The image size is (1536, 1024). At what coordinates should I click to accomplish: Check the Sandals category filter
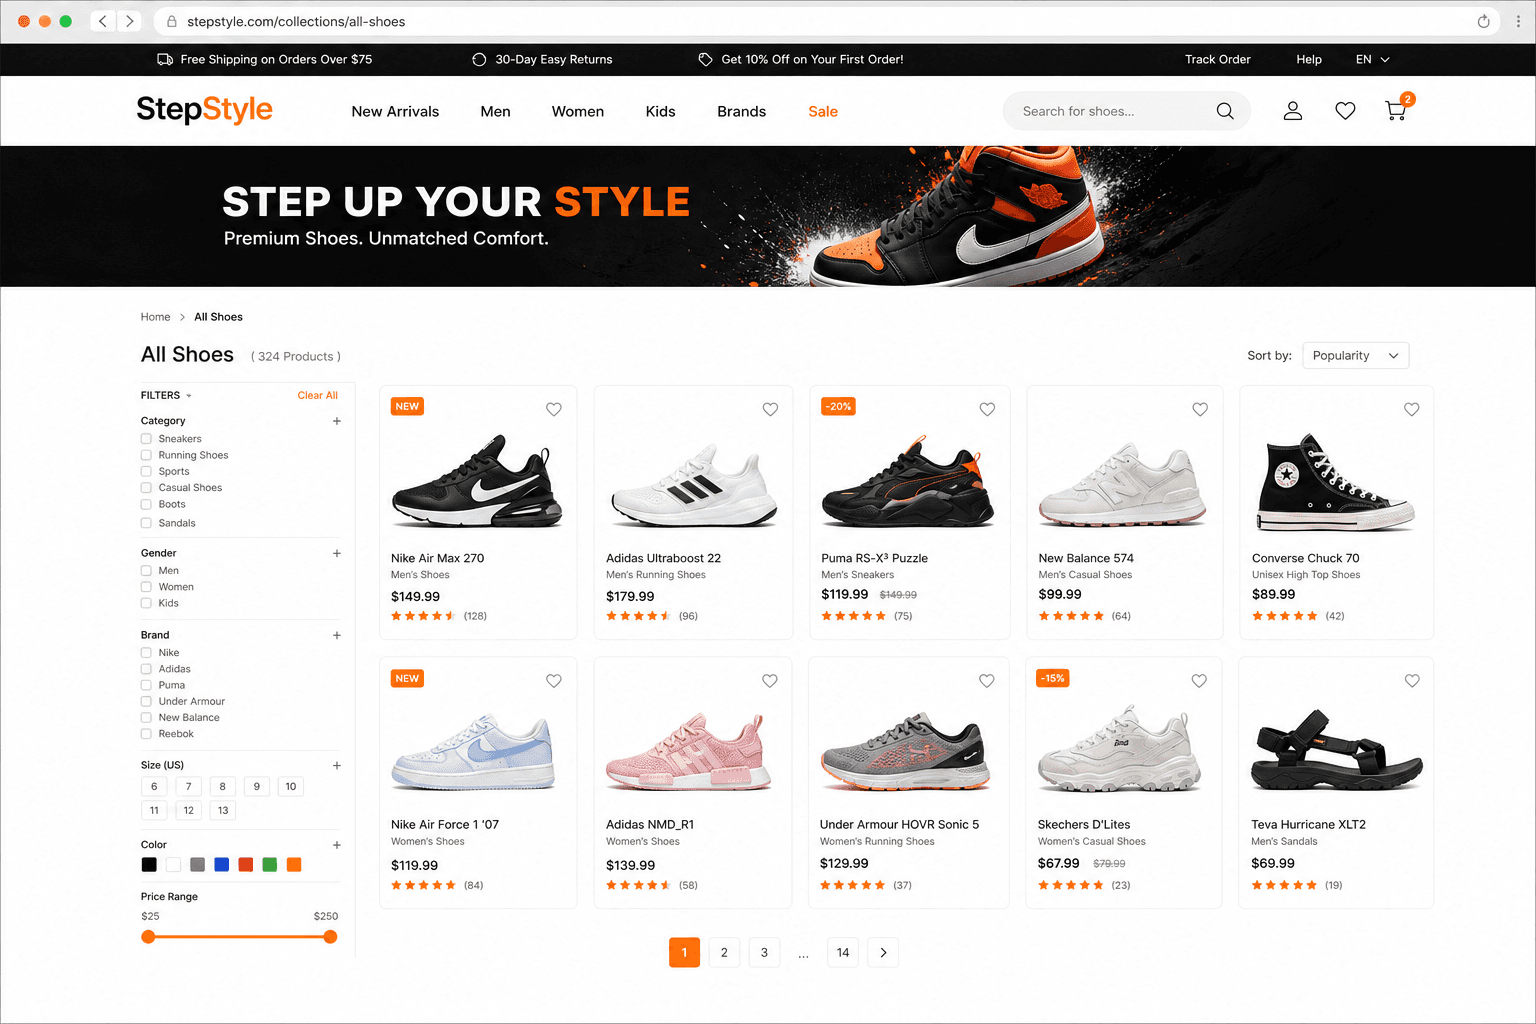coord(146,523)
